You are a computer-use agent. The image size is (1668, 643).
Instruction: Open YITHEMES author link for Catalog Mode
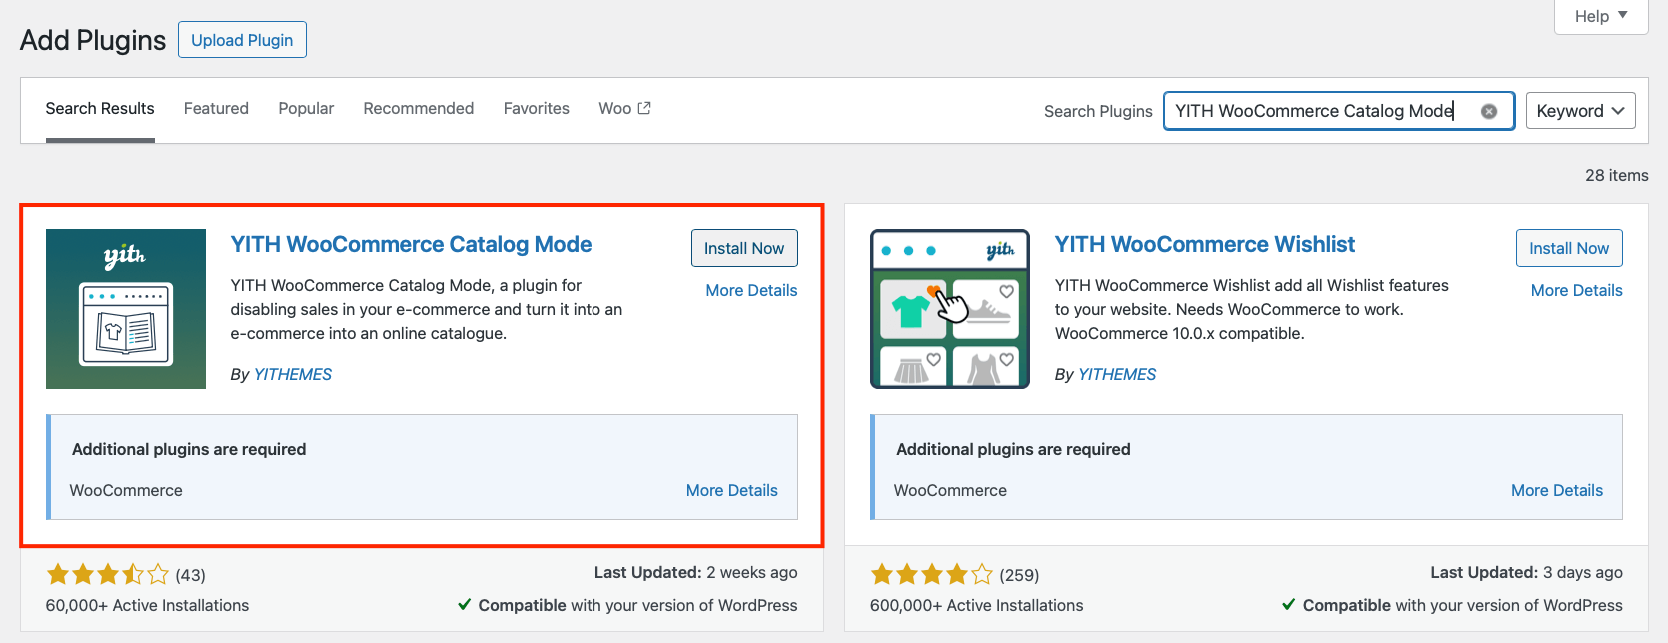[293, 374]
